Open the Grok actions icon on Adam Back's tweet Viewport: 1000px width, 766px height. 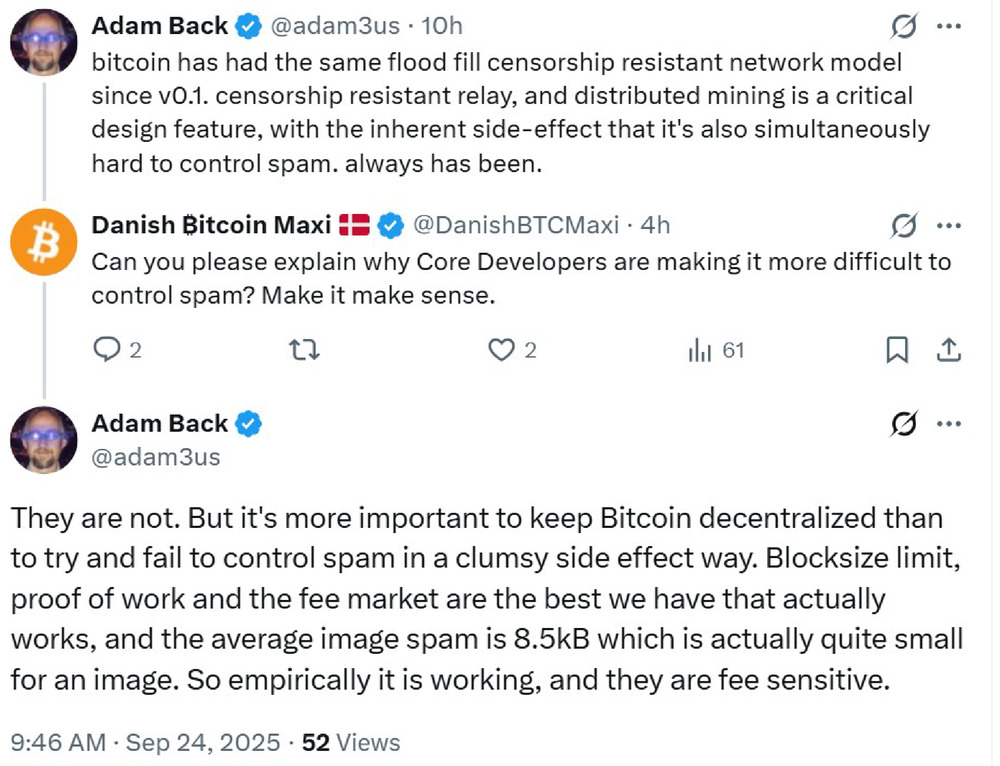tap(905, 27)
